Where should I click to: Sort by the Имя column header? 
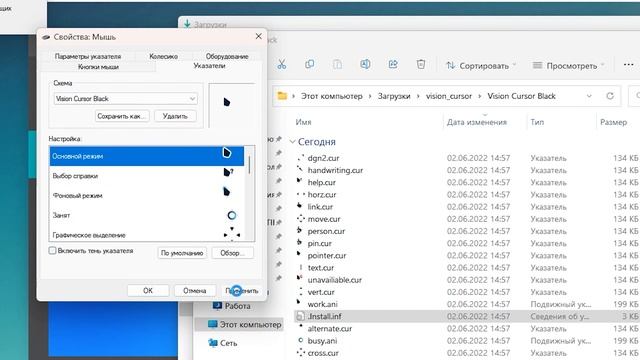[x=303, y=122]
